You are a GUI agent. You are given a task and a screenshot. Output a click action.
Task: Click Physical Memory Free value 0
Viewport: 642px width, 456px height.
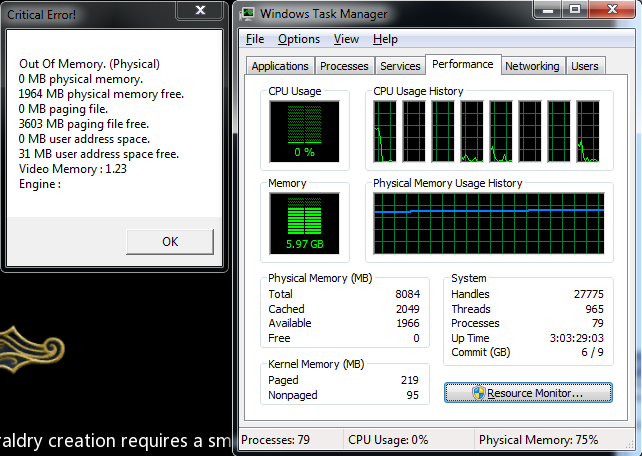click(x=416, y=338)
